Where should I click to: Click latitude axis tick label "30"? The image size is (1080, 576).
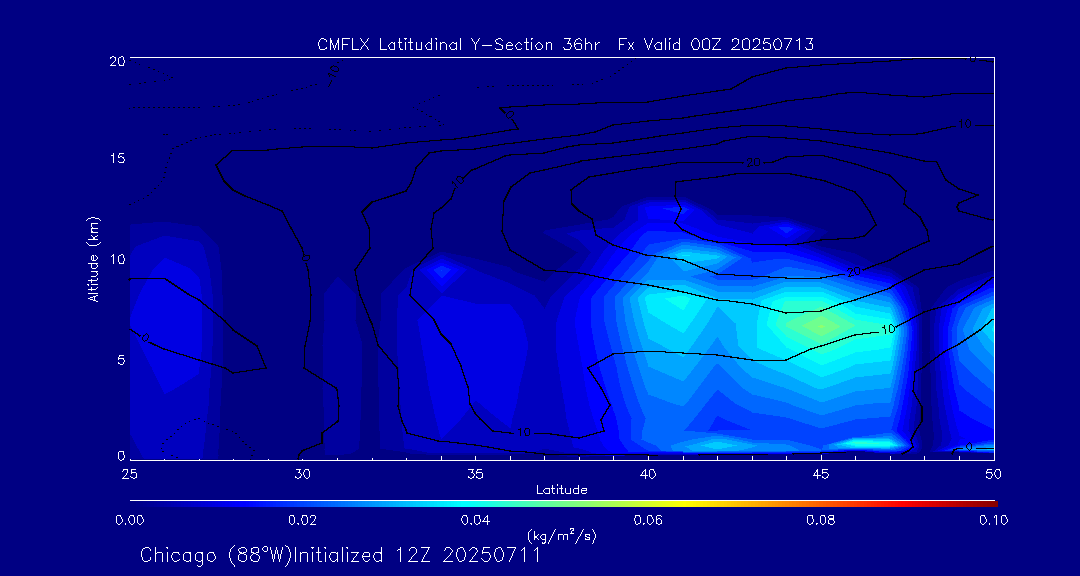(x=302, y=473)
